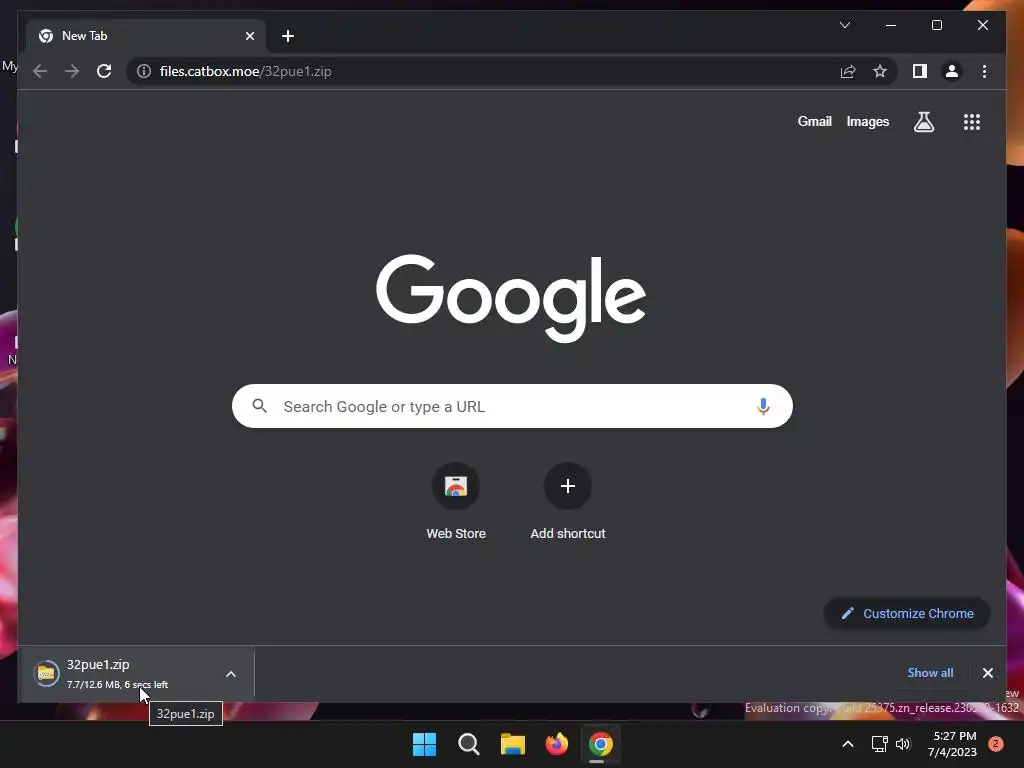View site information icon in address bar
Image resolution: width=1024 pixels, height=768 pixels.
(x=144, y=71)
